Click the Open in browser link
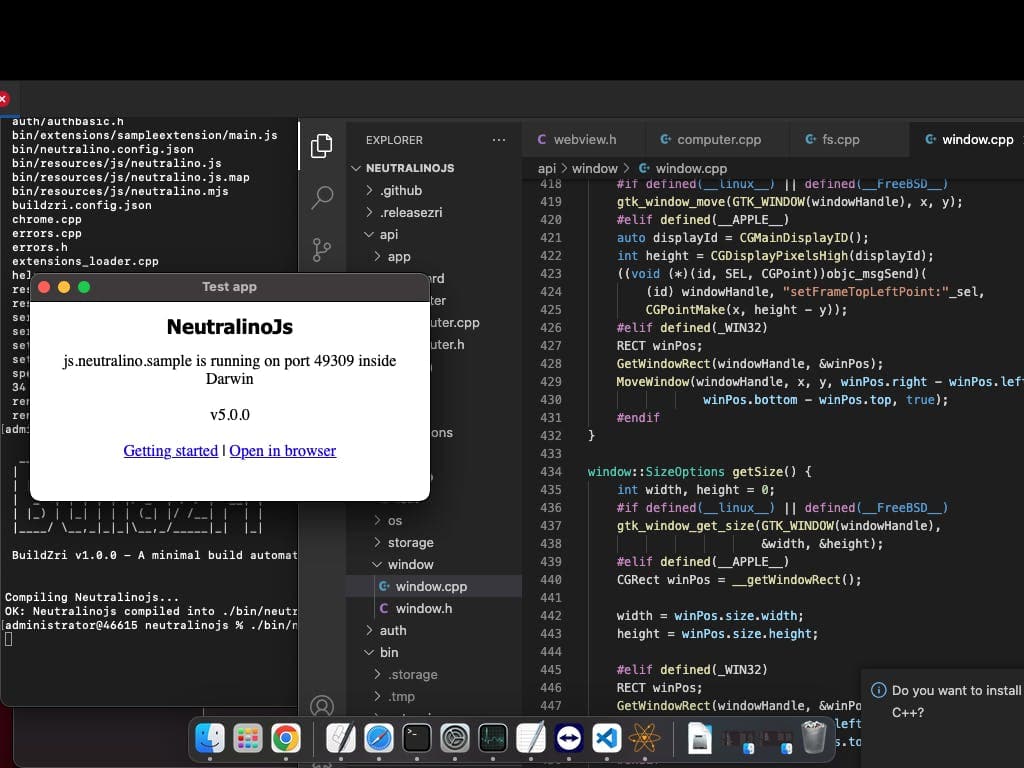The image size is (1024, 768). [282, 451]
